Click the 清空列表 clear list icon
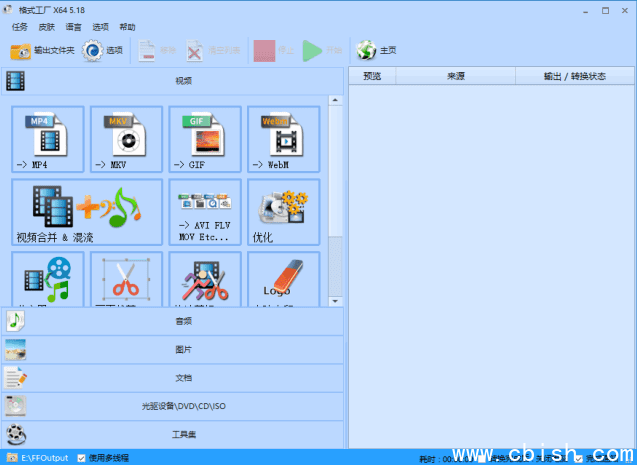 195,51
